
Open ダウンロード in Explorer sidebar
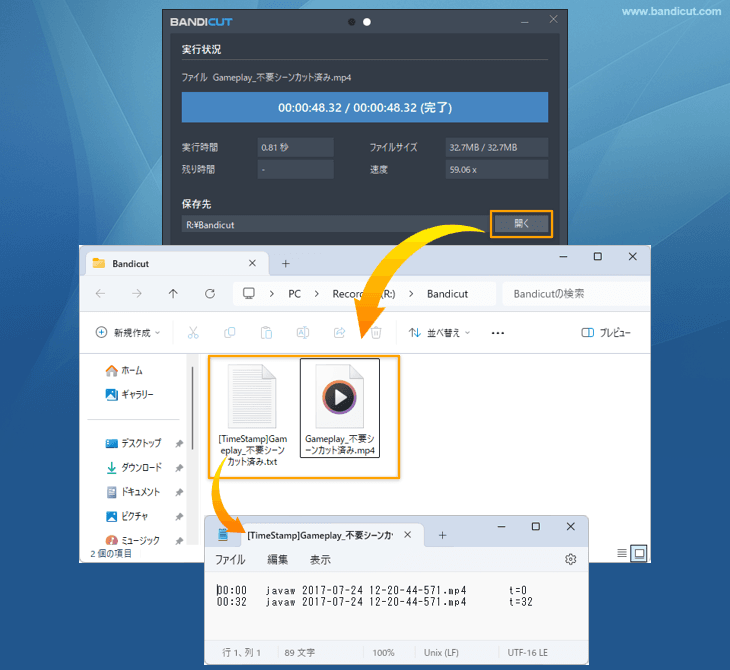click(x=134, y=467)
